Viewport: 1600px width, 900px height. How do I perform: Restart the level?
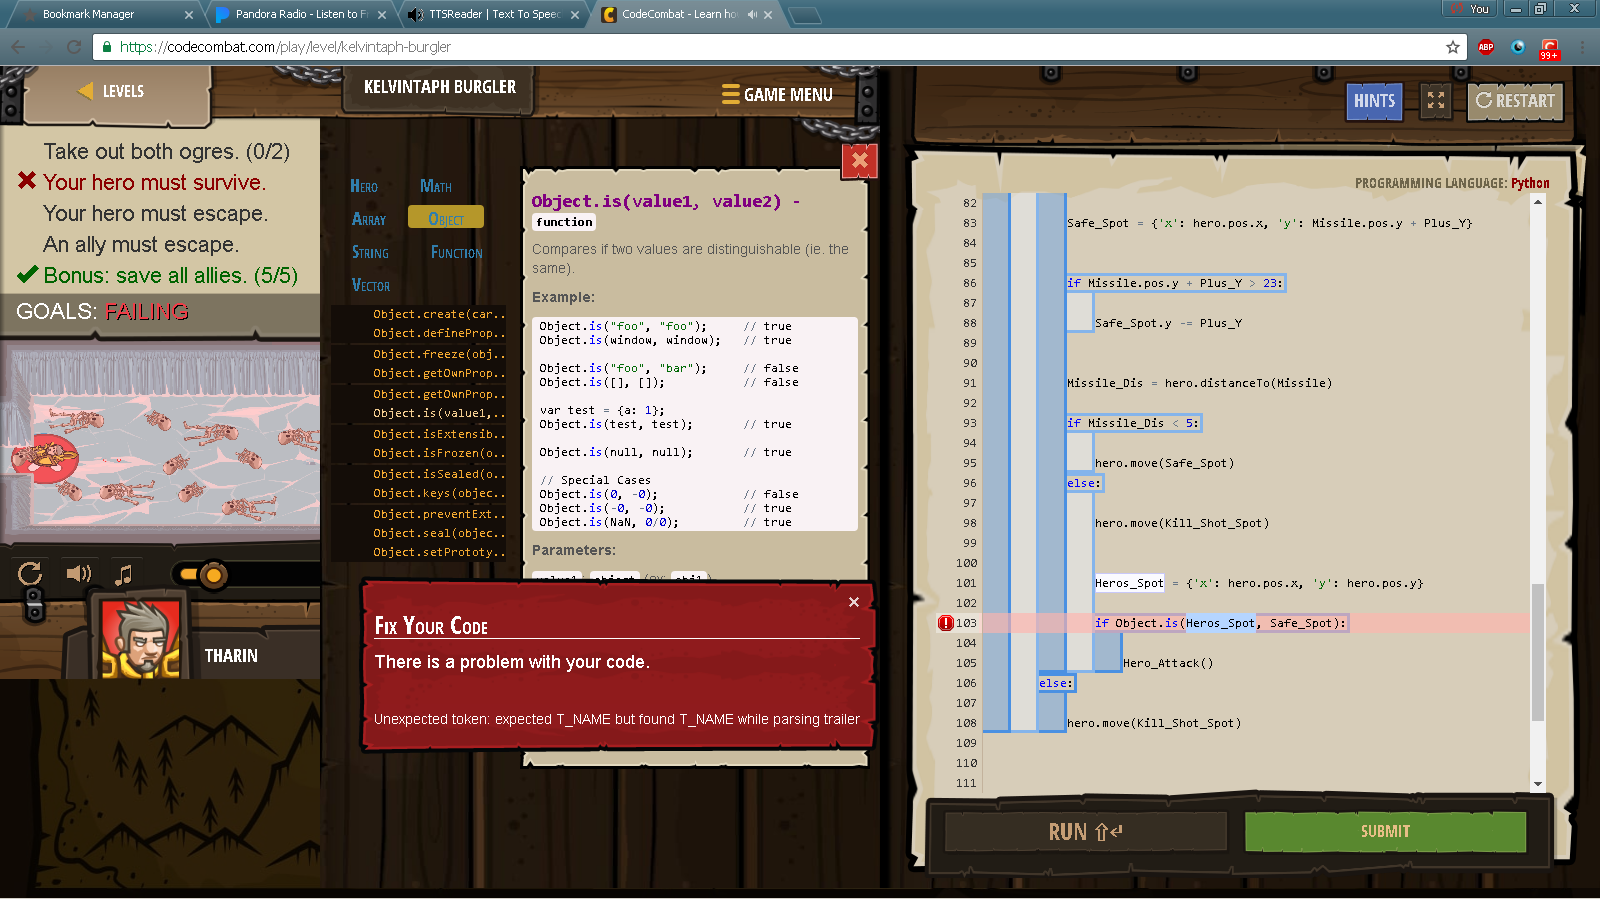click(1515, 101)
